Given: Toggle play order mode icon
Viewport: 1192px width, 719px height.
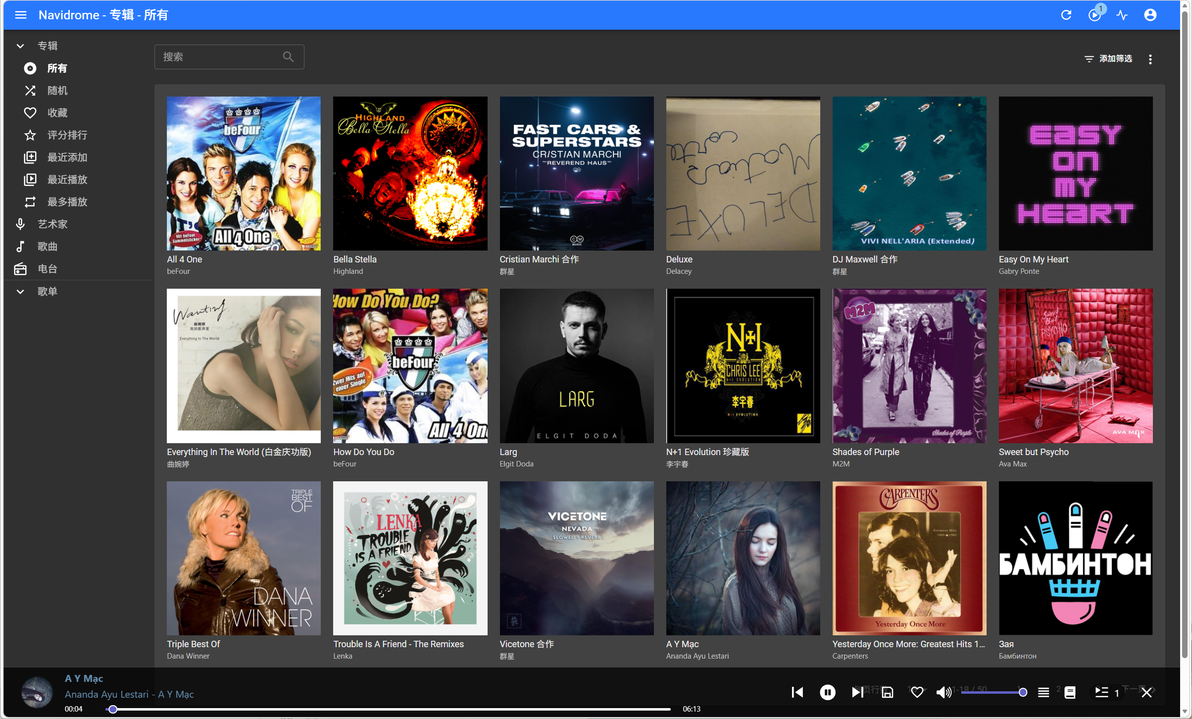Looking at the screenshot, I should pos(1043,692).
